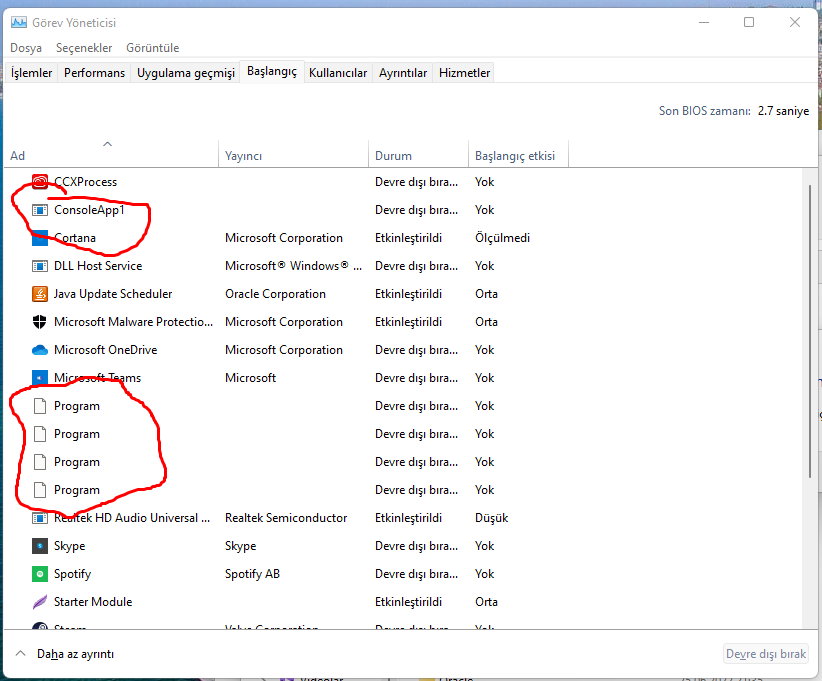Click the DLL Host Service icon
Image resolution: width=822 pixels, height=681 pixels.
(x=40, y=266)
